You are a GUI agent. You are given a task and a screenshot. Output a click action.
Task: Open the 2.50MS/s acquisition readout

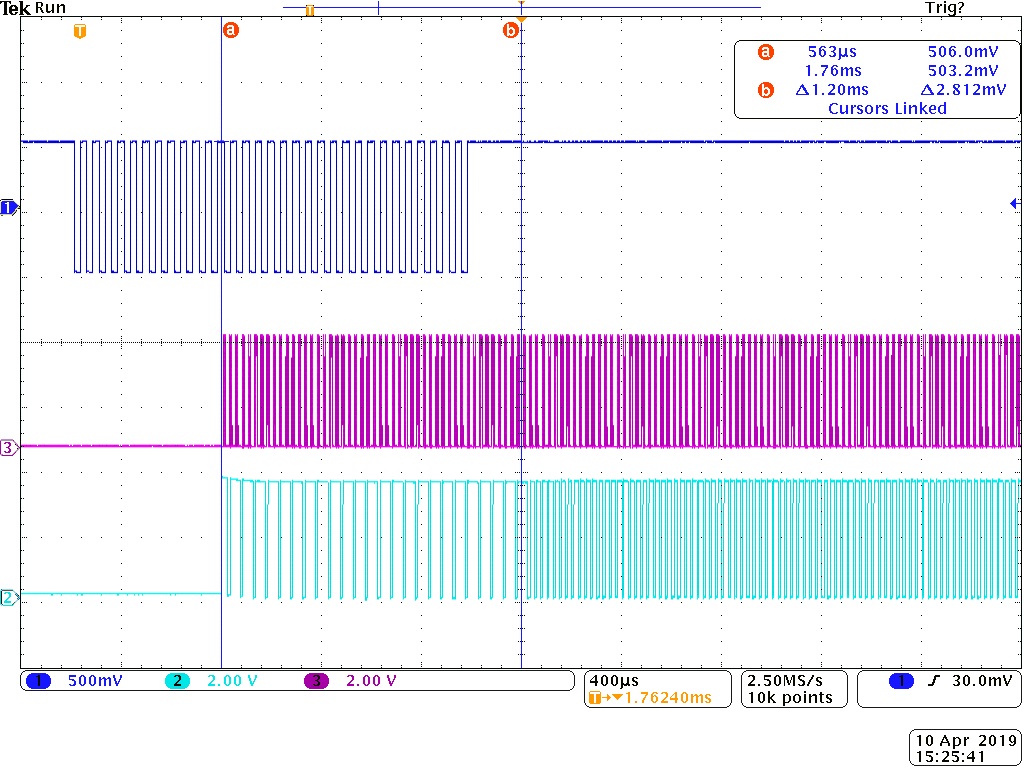(x=794, y=689)
